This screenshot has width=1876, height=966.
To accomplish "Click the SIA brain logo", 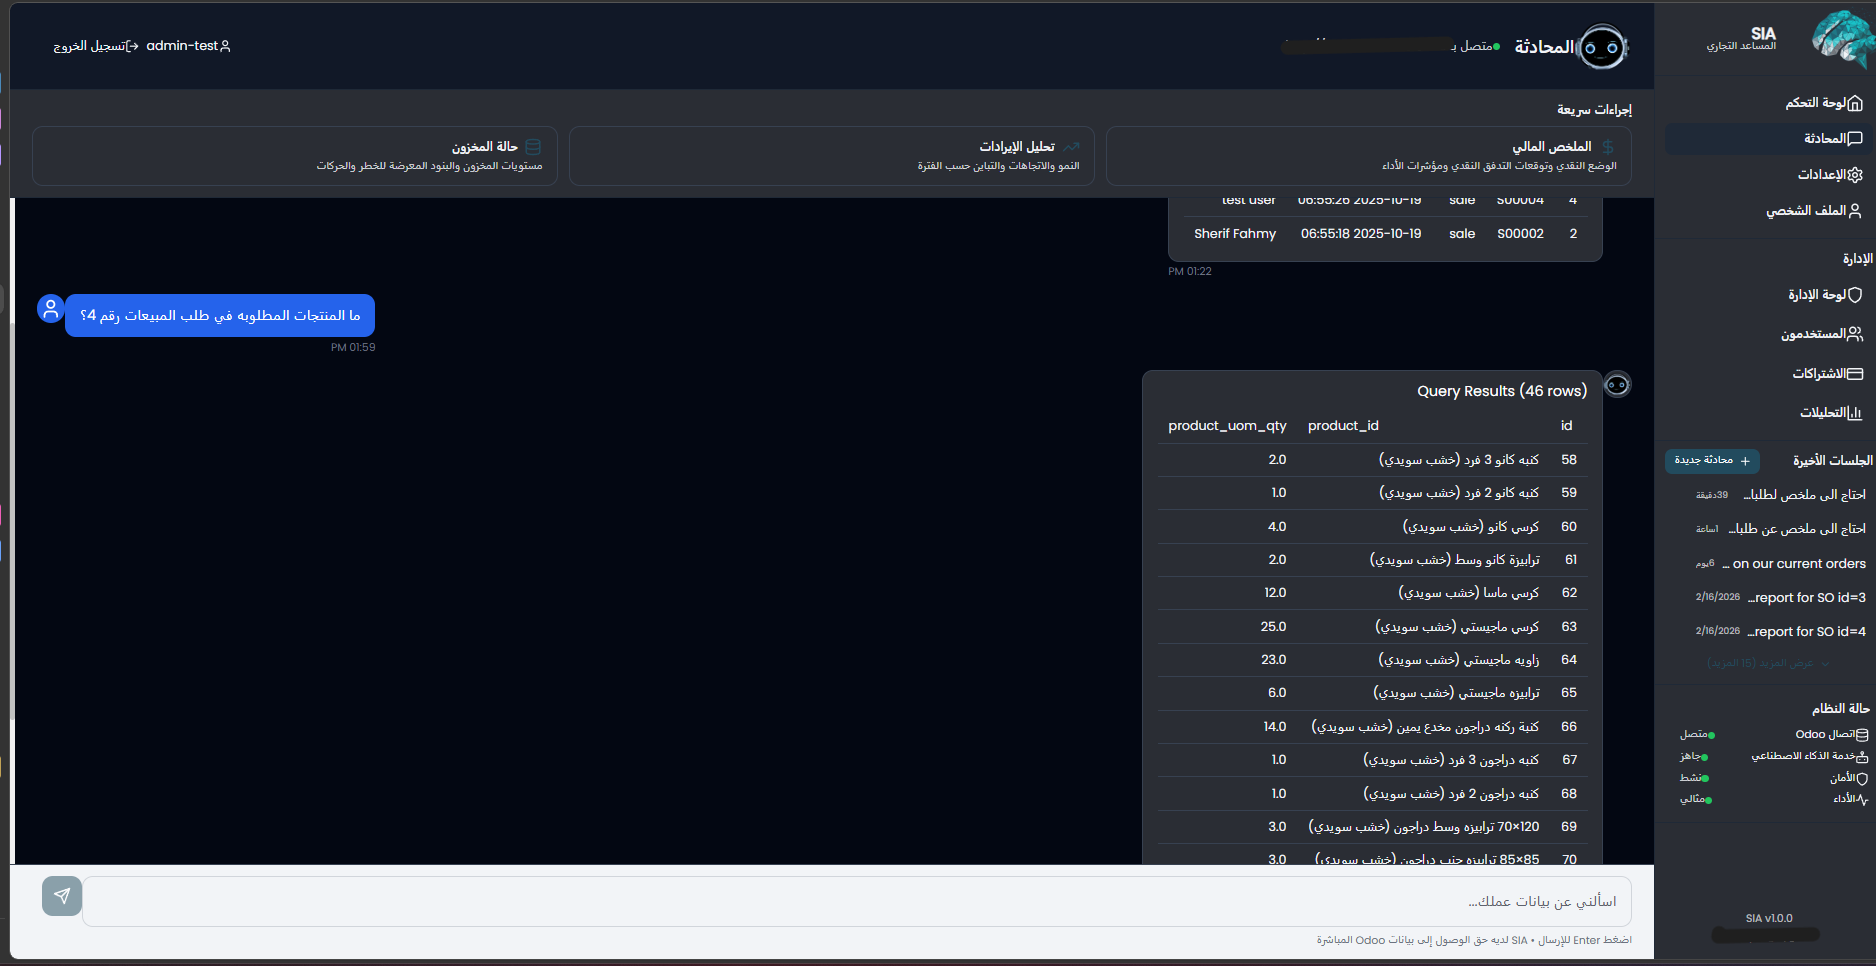I will click(1841, 40).
